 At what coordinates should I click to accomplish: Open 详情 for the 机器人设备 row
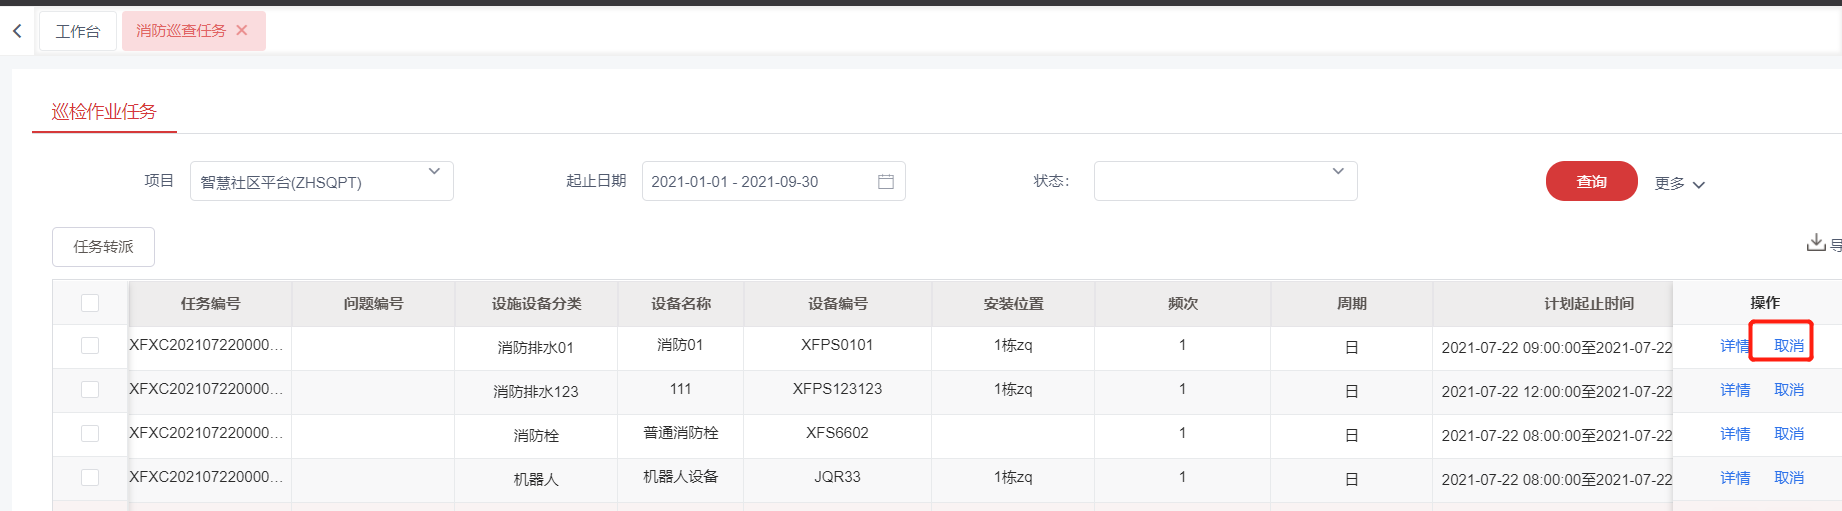[x=1735, y=478]
